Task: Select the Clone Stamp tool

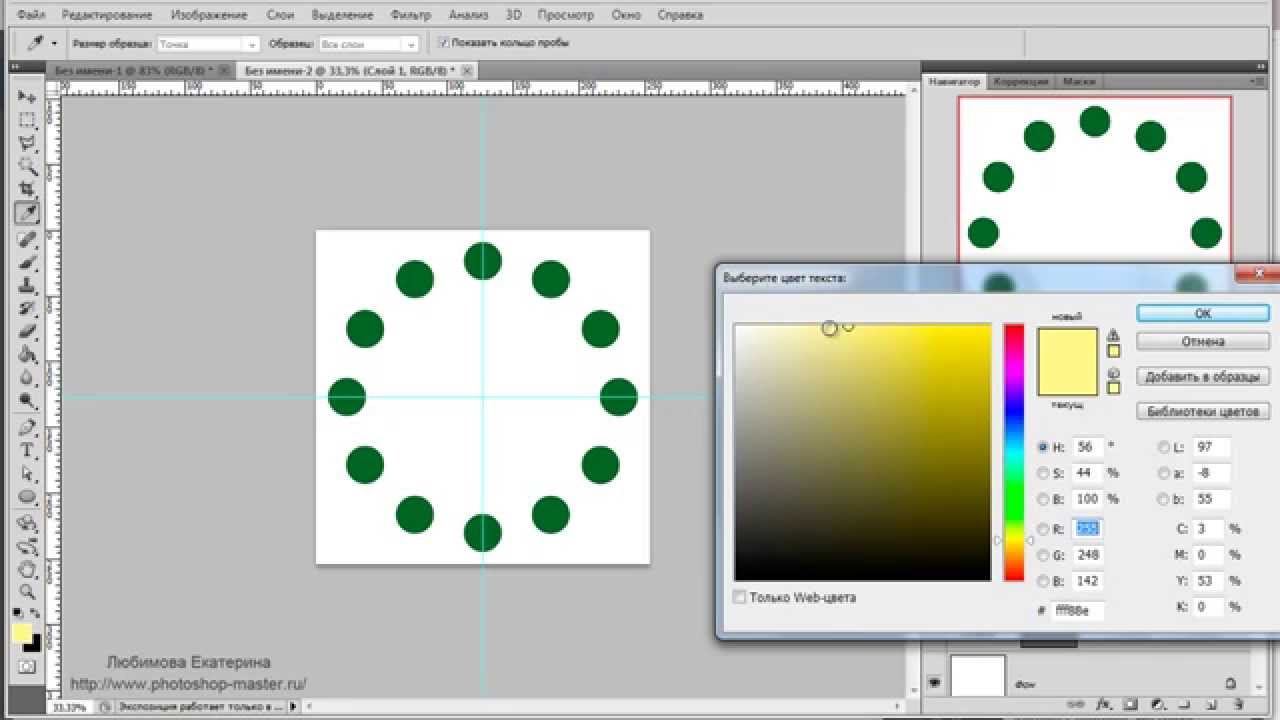Action: [27, 285]
